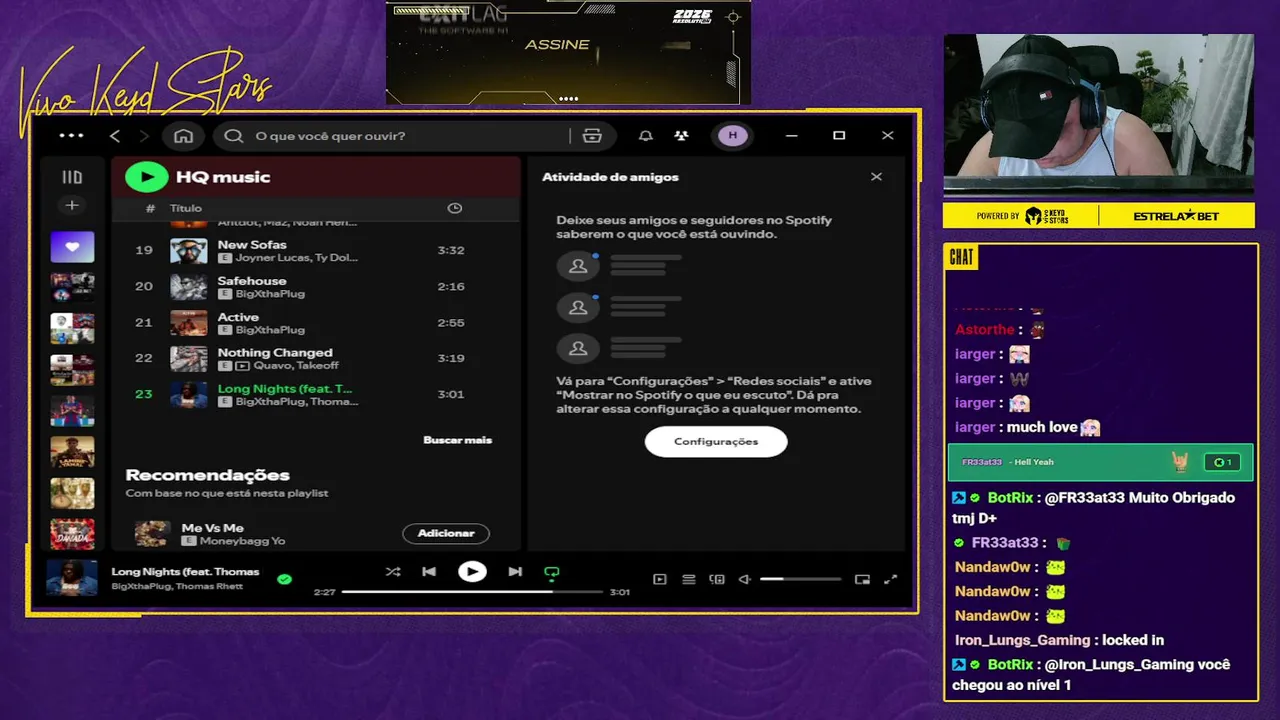The image size is (1280, 720).
Task: Enter fullscreen with the expand icon
Action: pos(891,579)
